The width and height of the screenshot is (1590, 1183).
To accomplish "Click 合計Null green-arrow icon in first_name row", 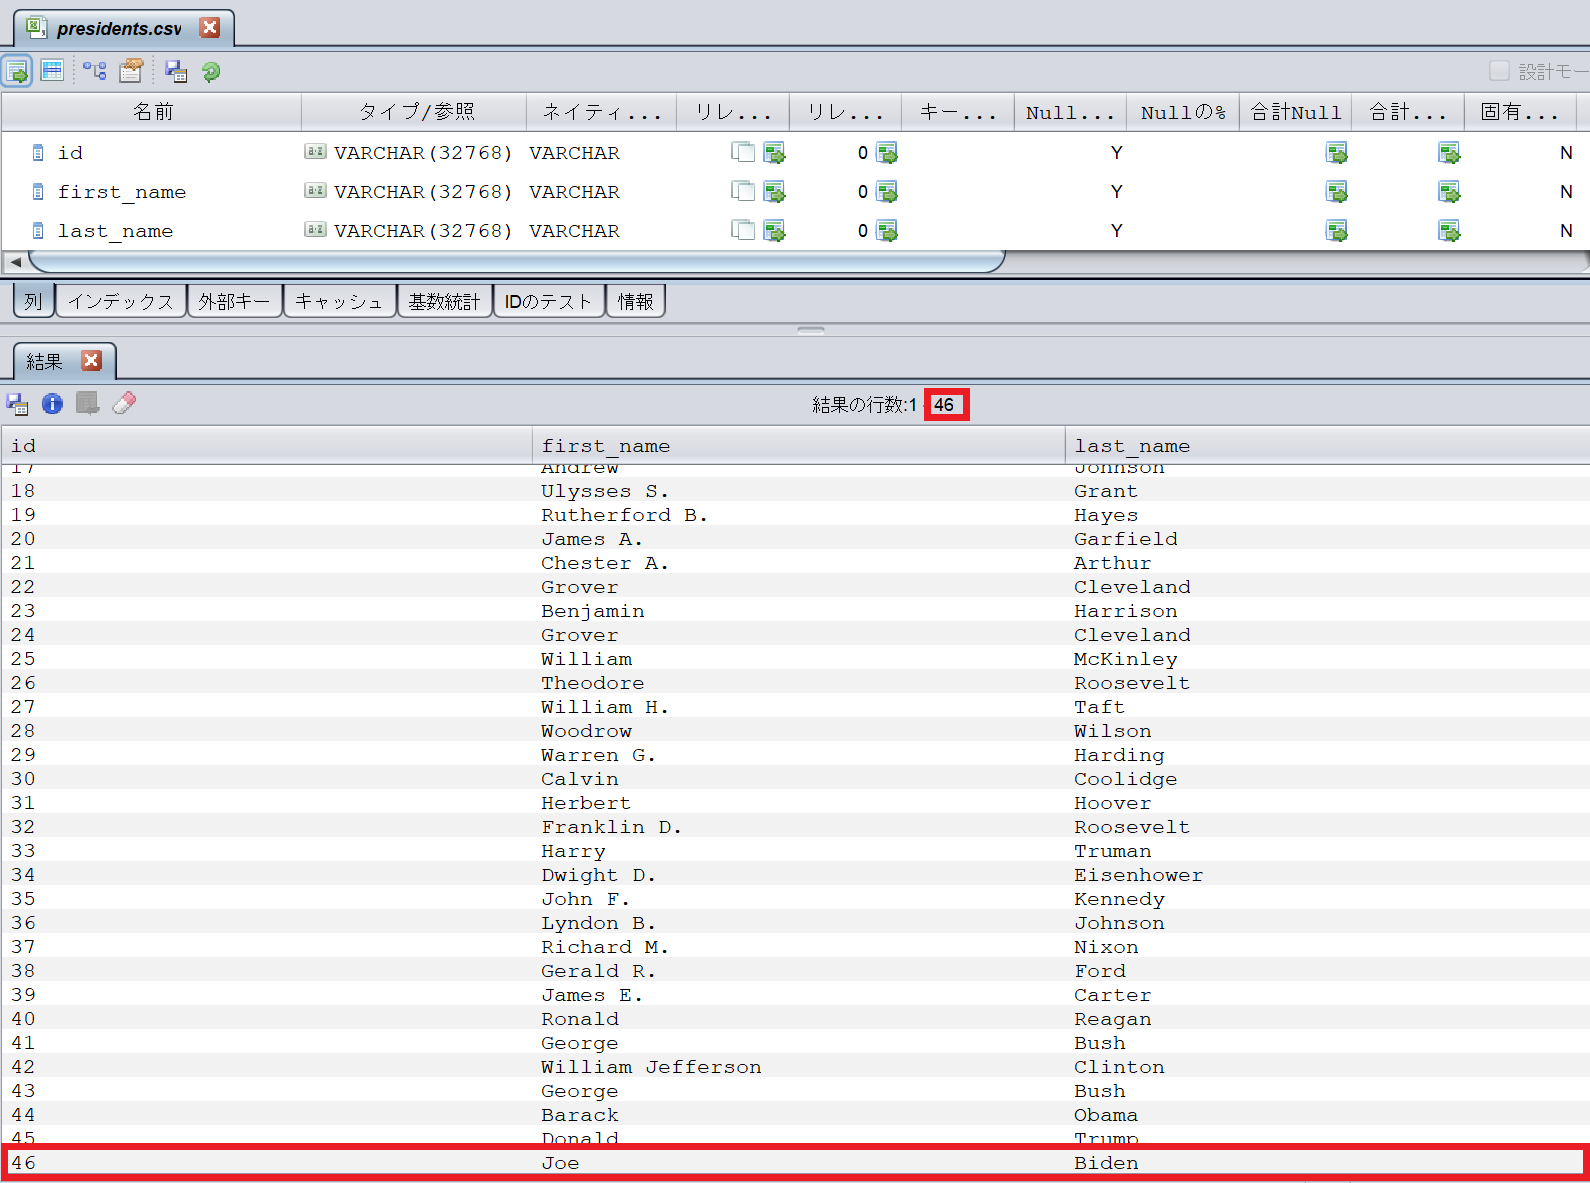I will (x=1337, y=192).
